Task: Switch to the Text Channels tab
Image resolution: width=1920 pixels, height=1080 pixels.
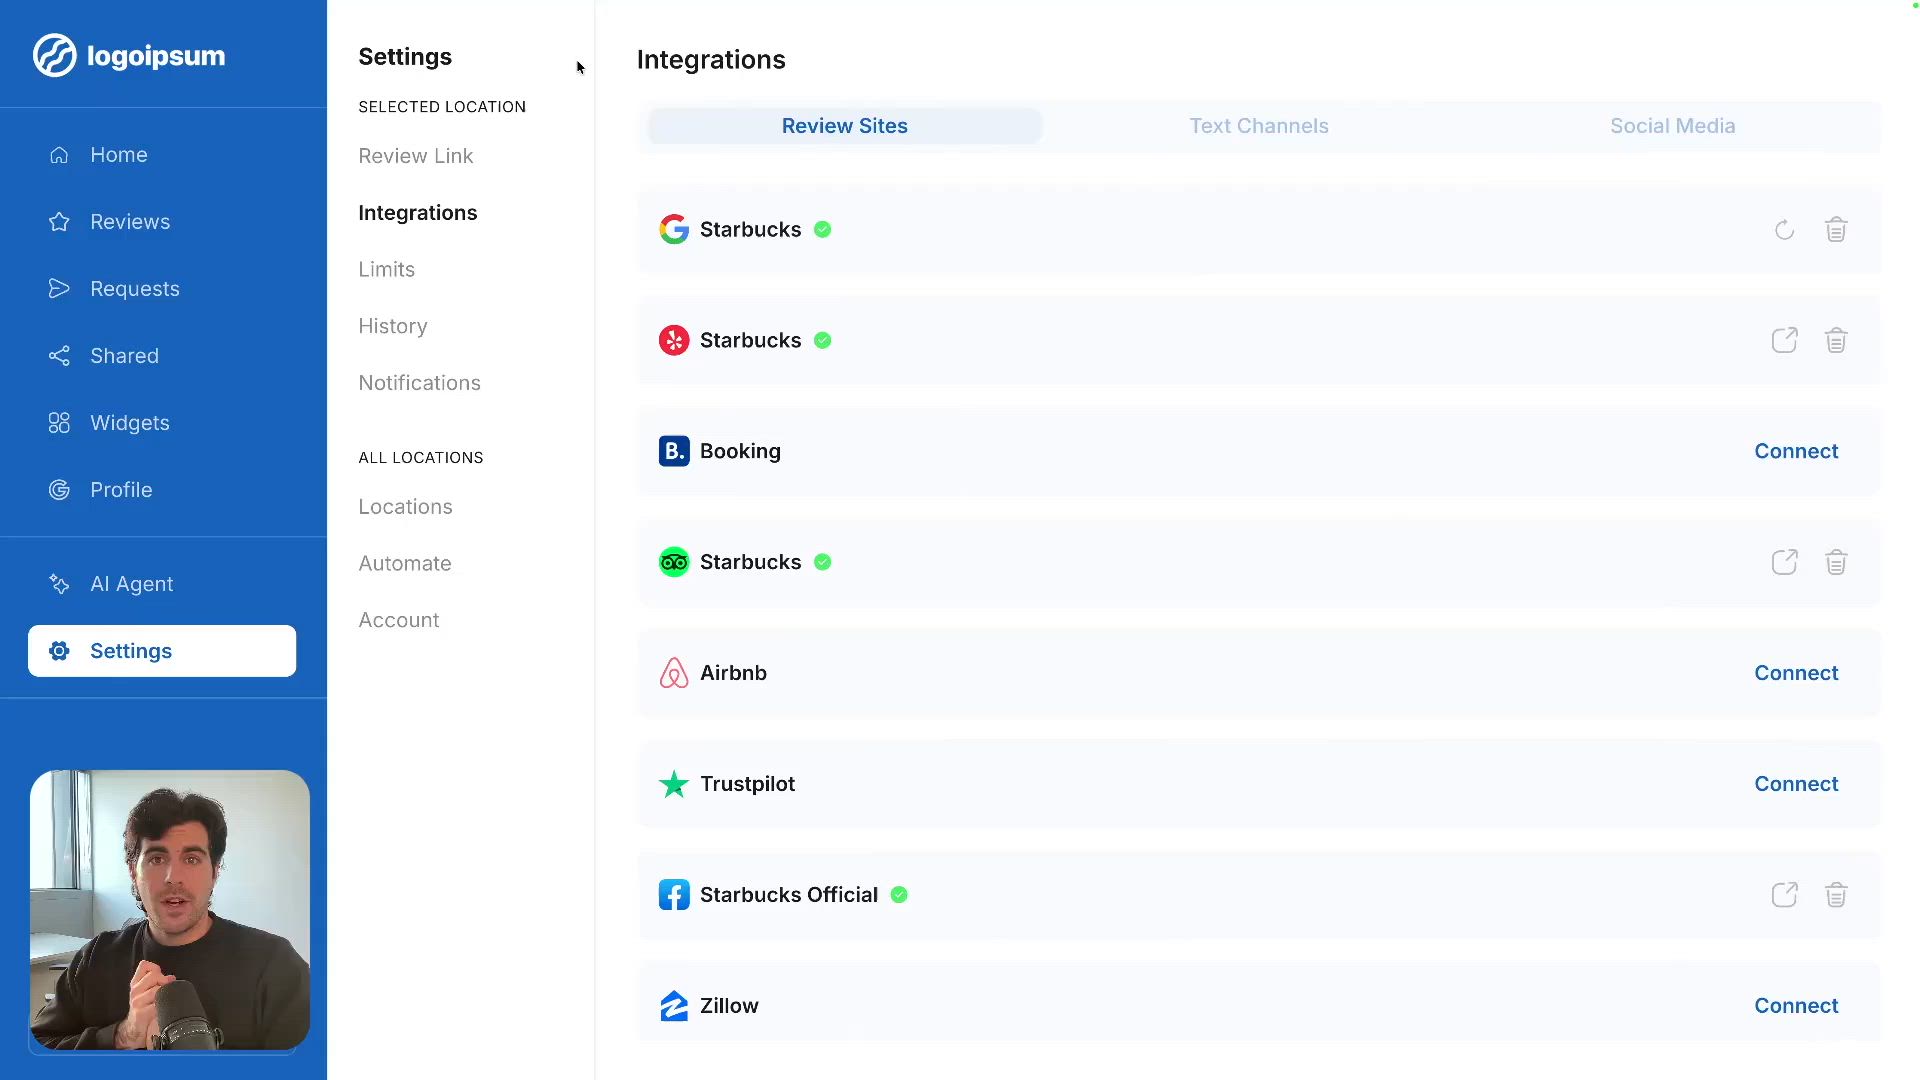Action: point(1258,126)
